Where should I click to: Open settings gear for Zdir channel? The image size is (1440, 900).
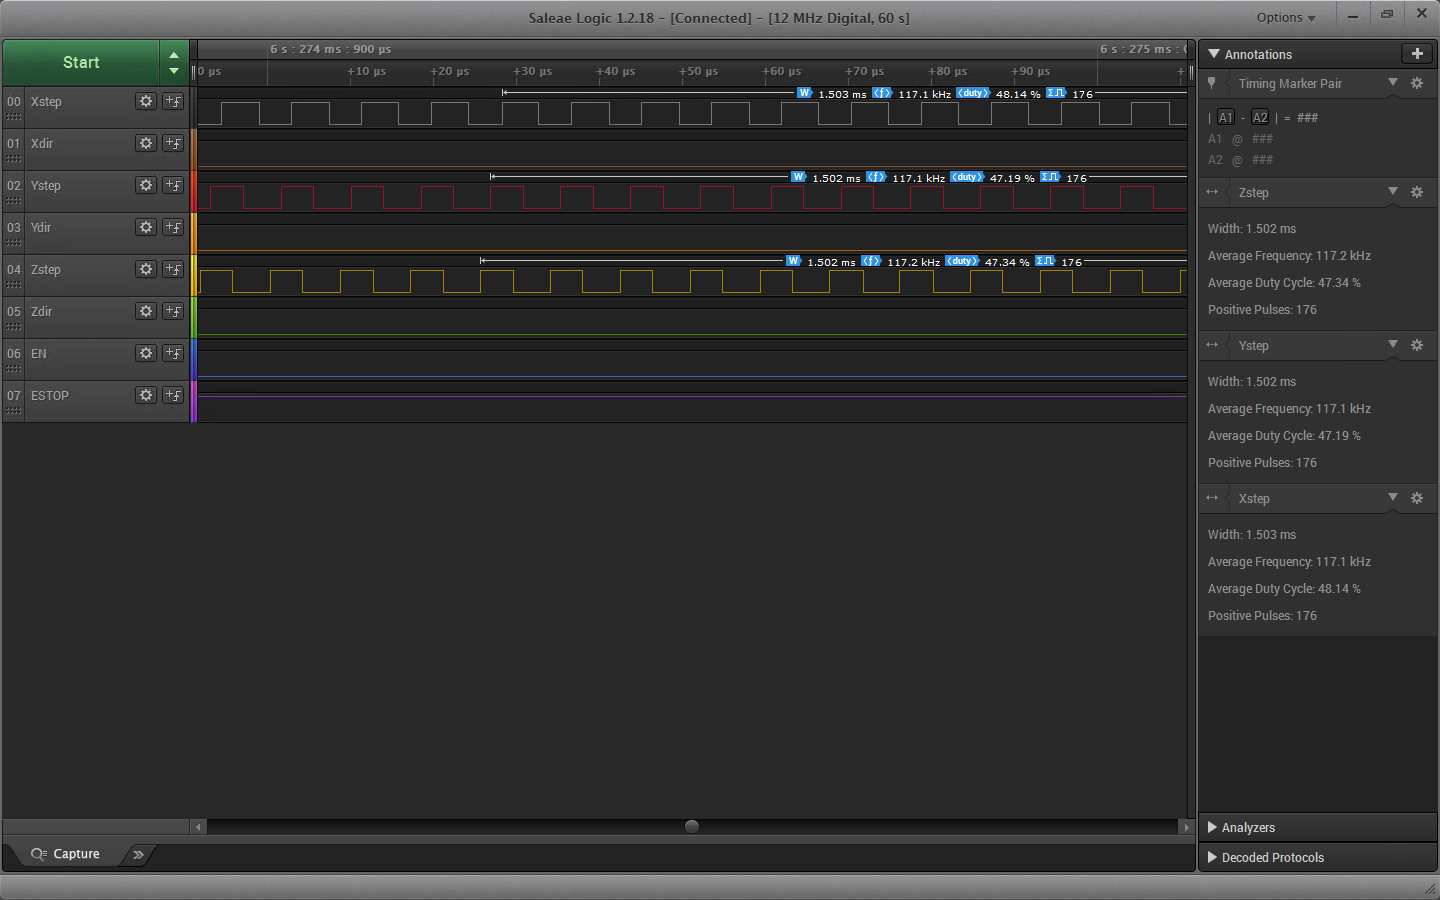[146, 311]
